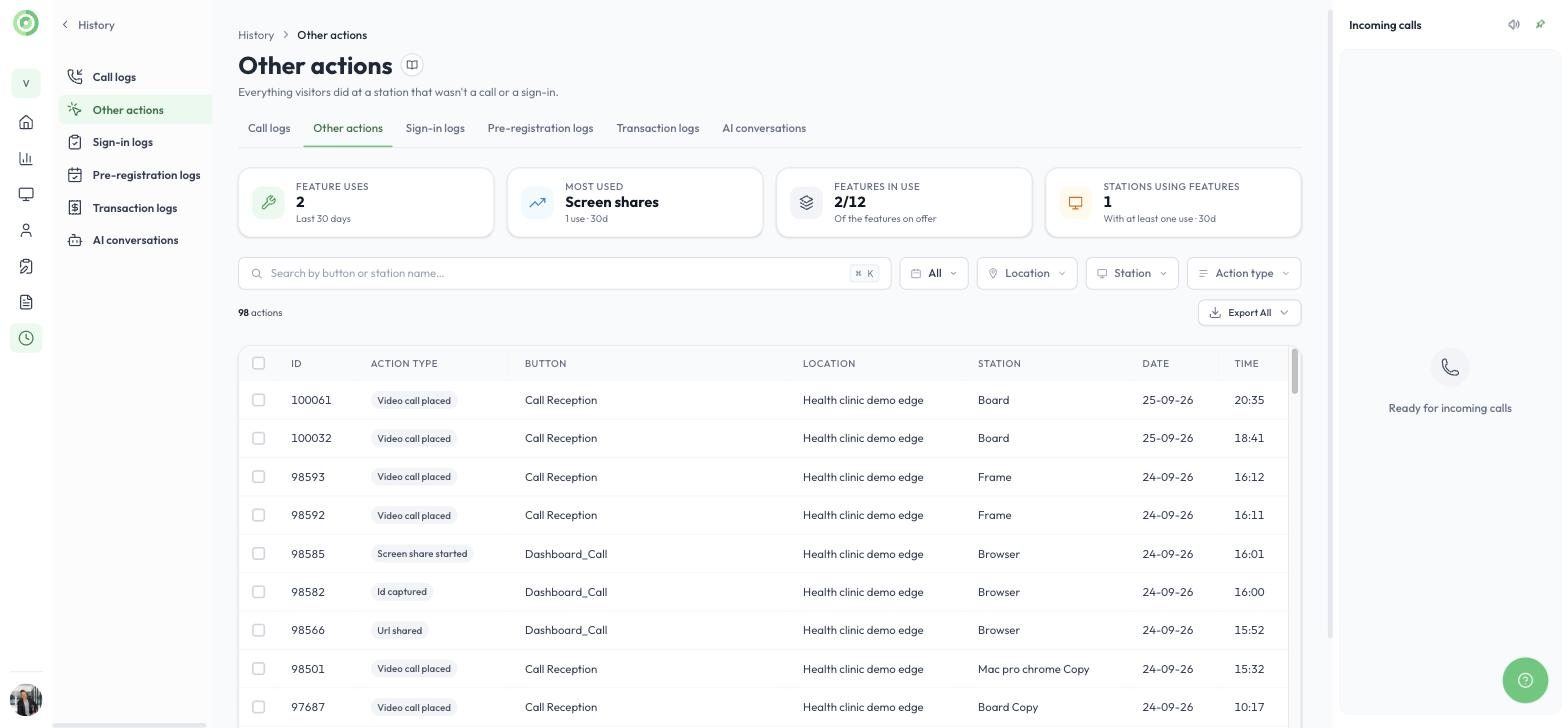Focus the search by button or station field
Viewport: 1568px width, 728px height.
(564, 273)
